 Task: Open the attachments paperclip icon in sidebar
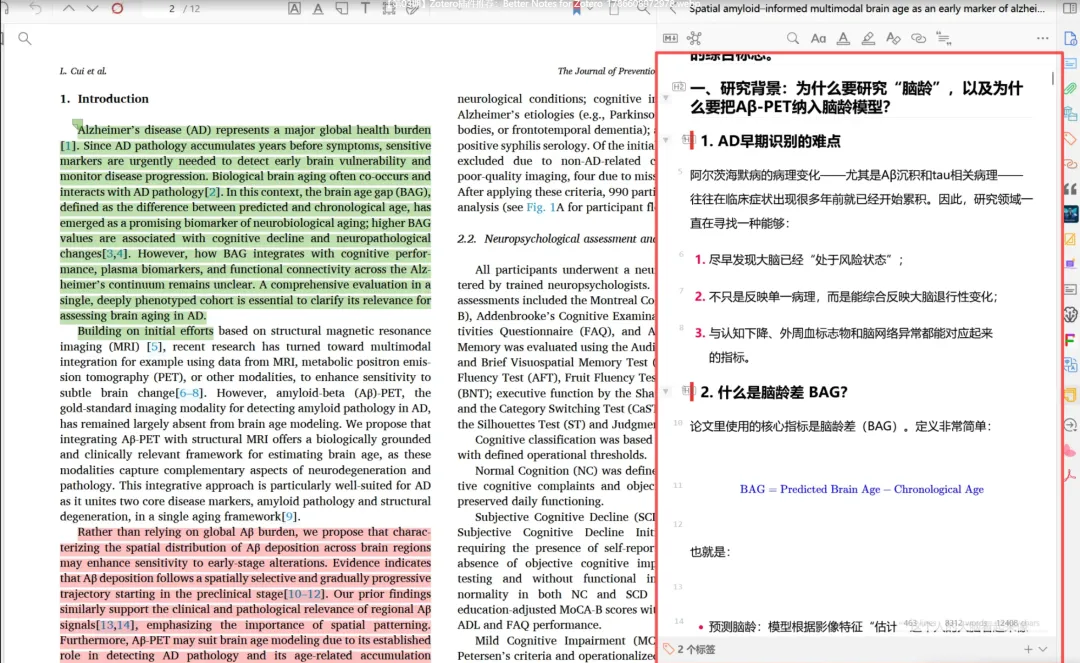(x=1070, y=88)
